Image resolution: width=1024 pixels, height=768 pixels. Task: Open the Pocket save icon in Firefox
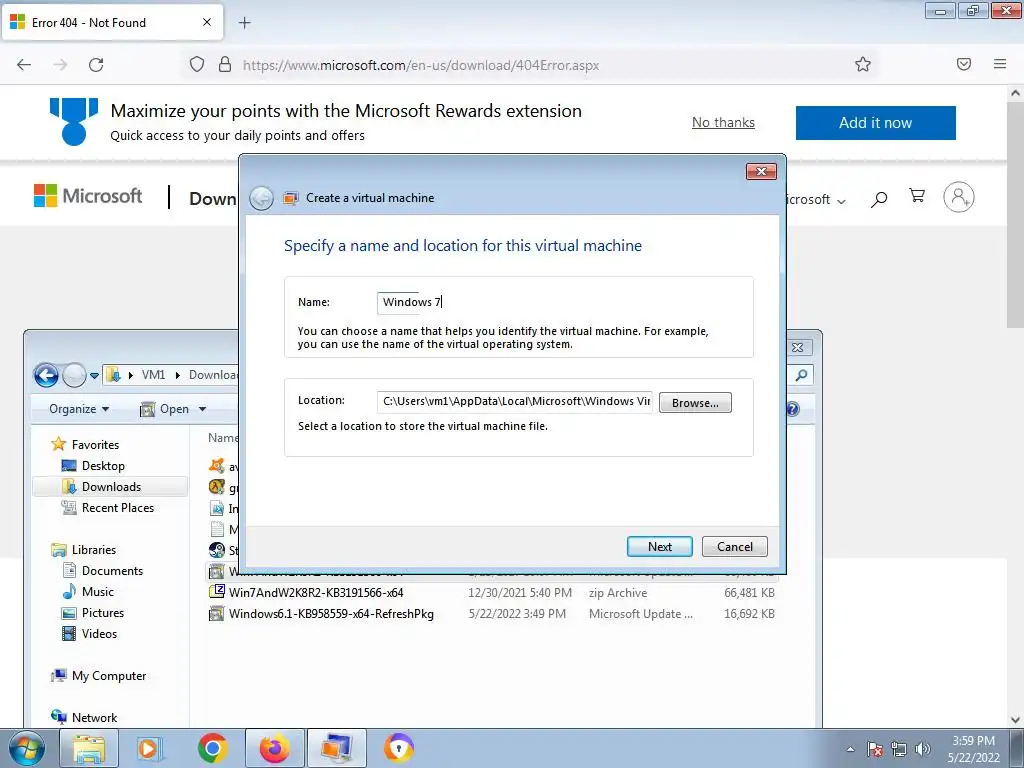click(x=964, y=64)
